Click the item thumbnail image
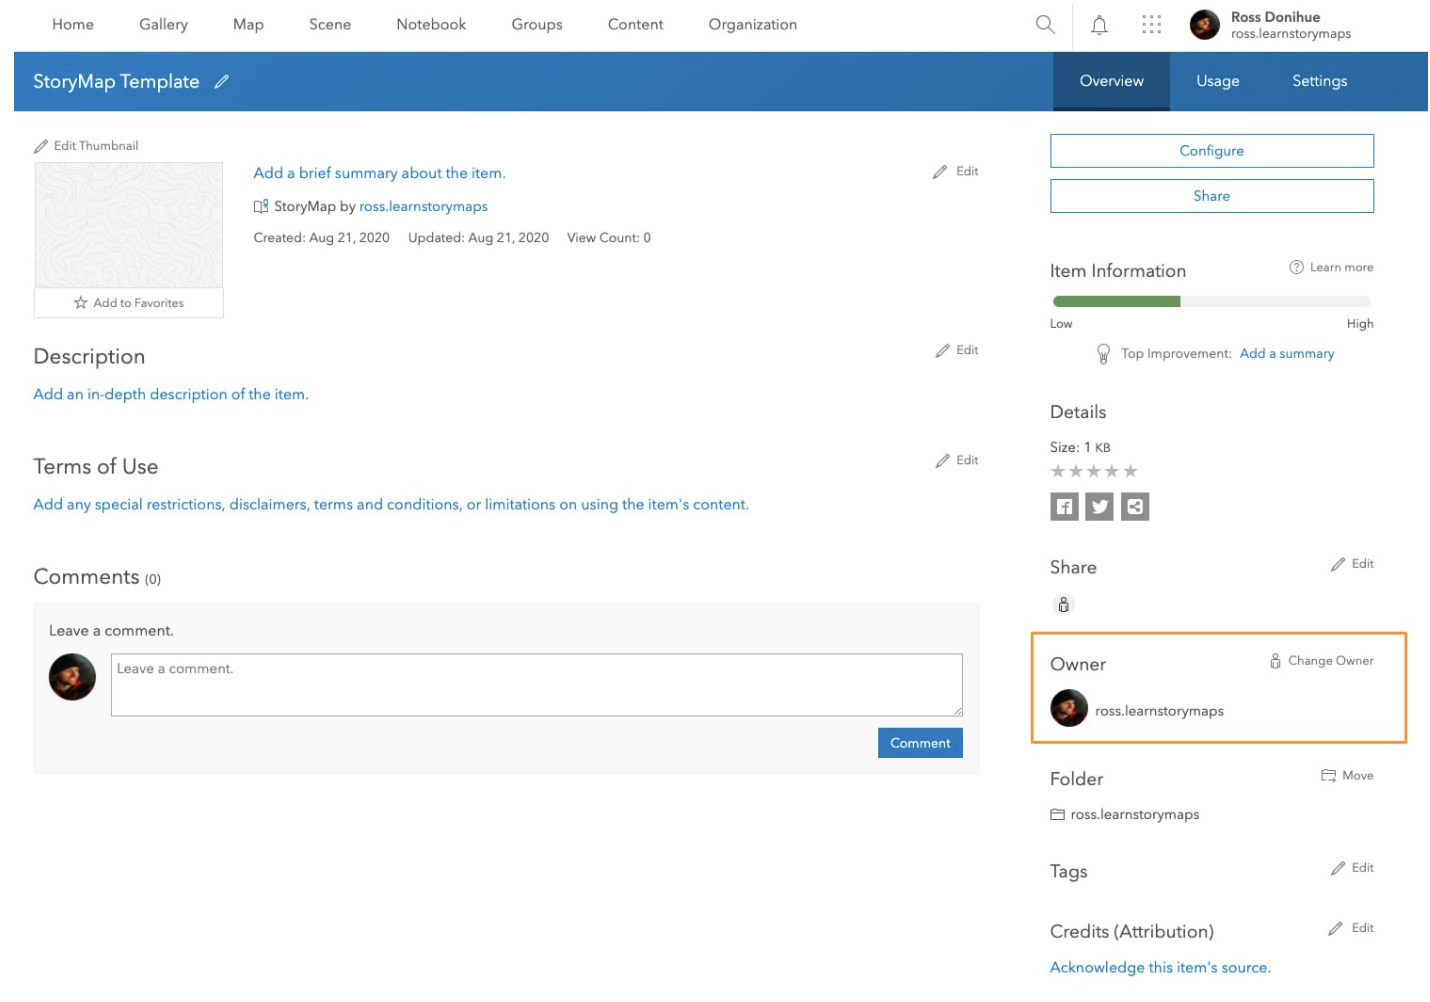 click(129, 225)
